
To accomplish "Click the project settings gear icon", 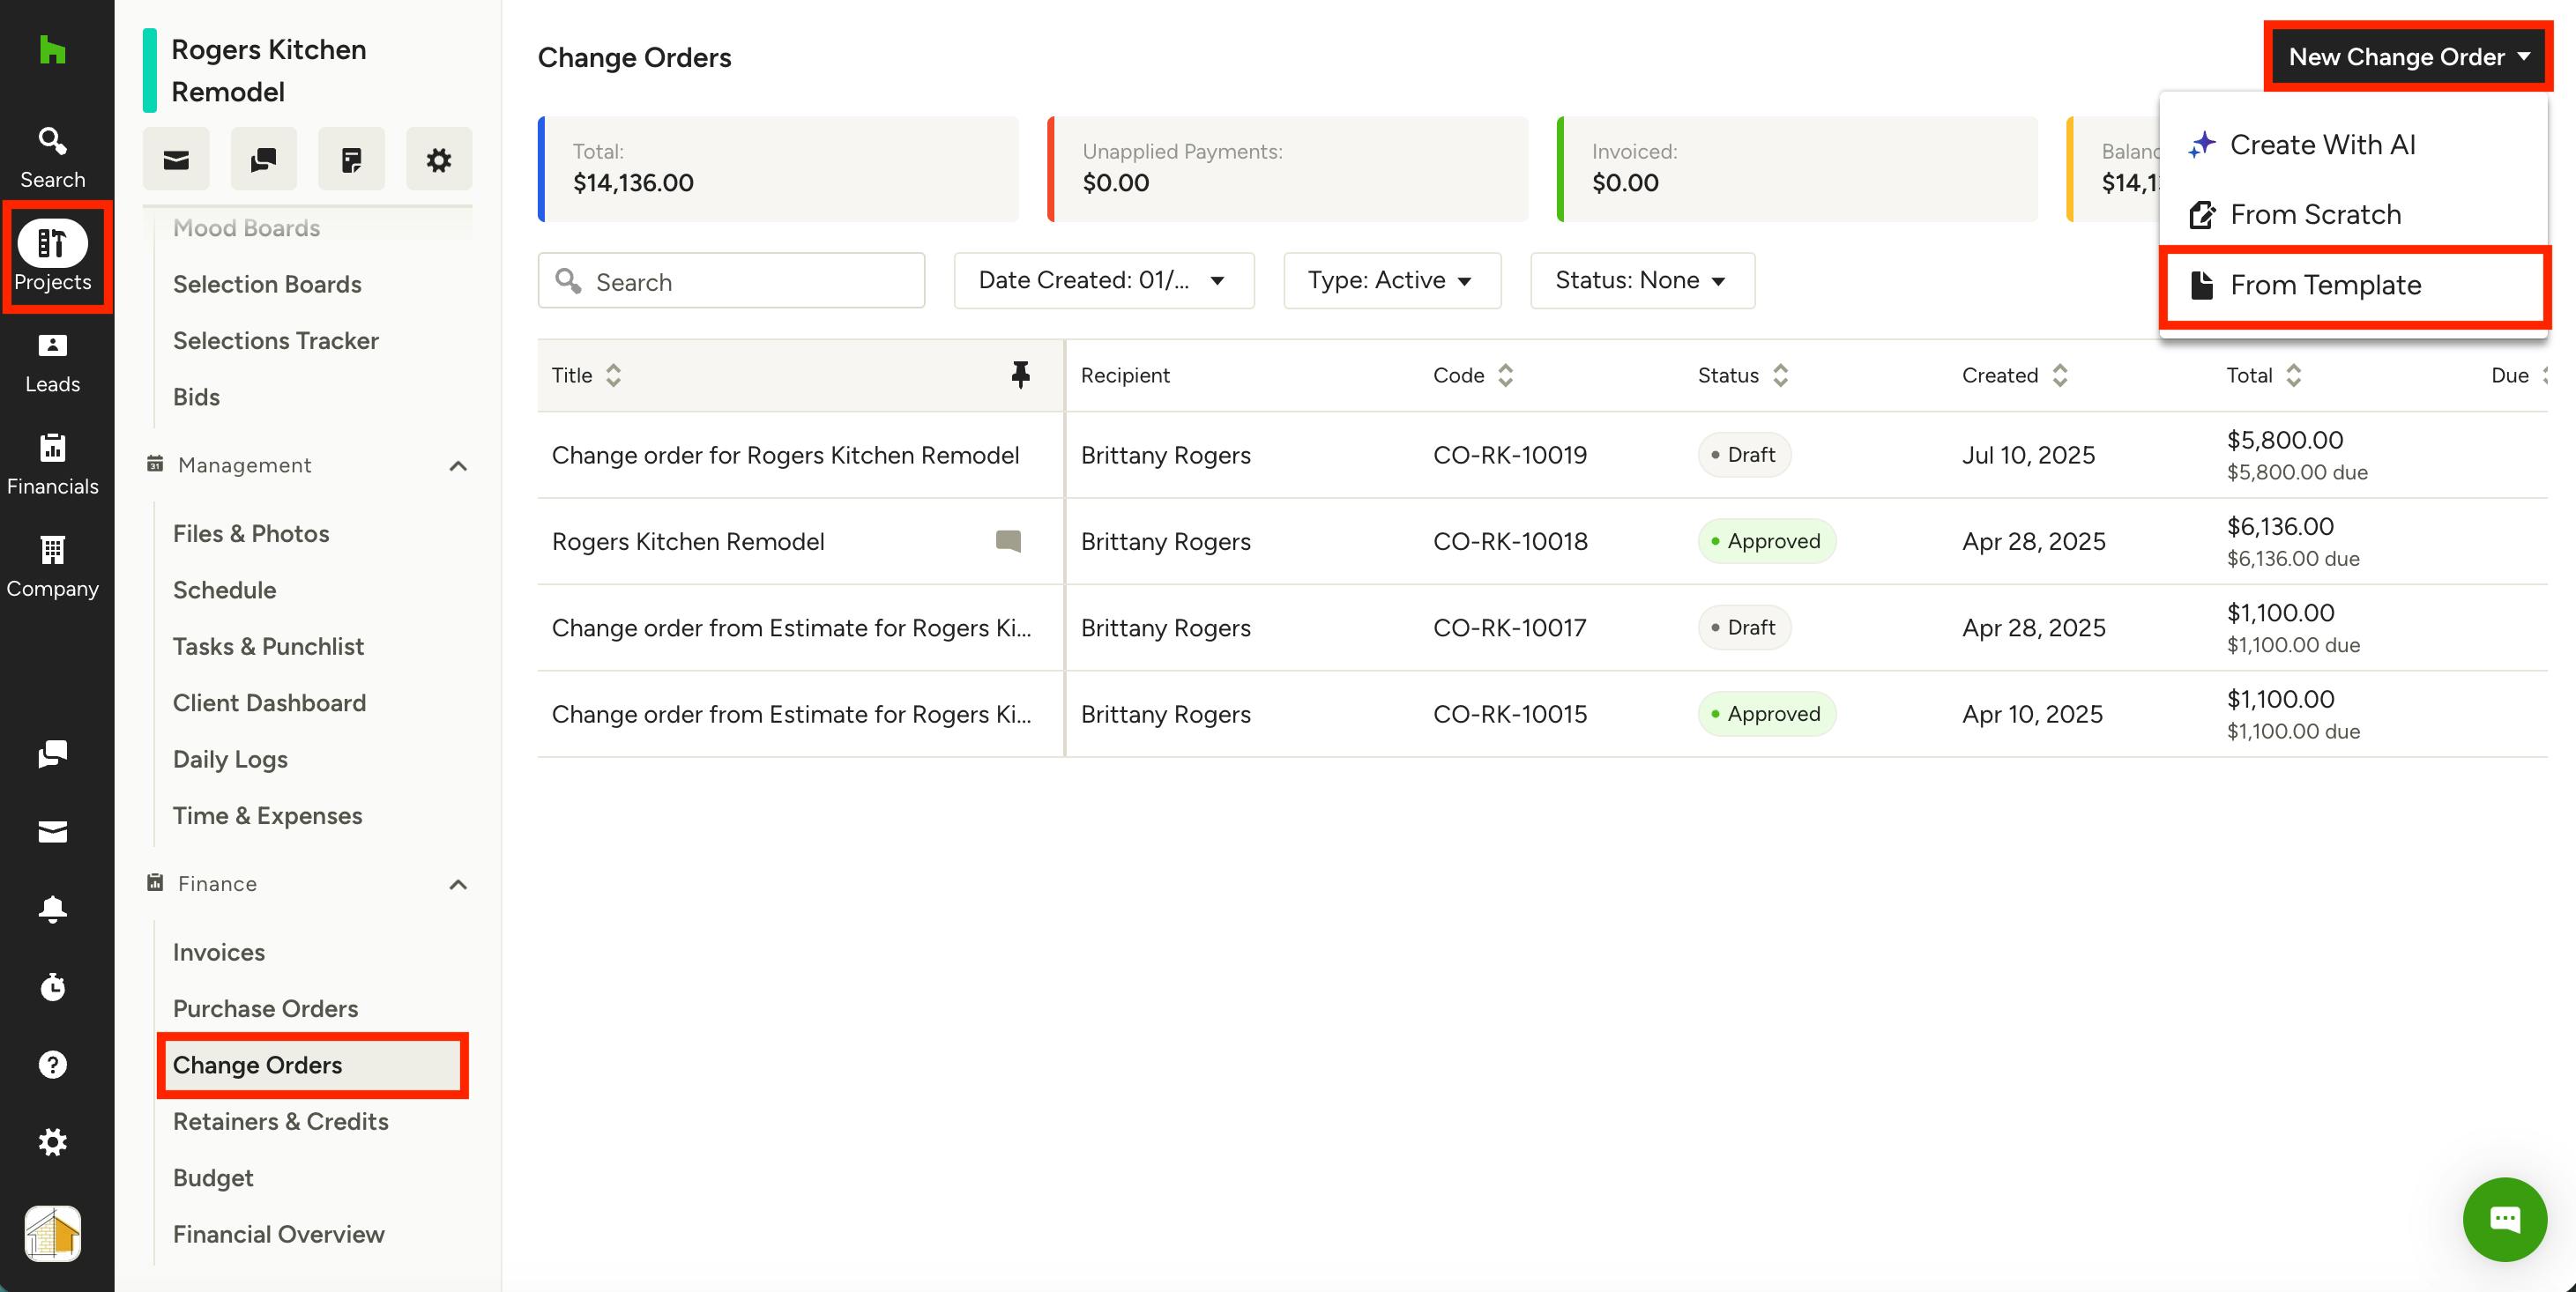I will (x=438, y=160).
